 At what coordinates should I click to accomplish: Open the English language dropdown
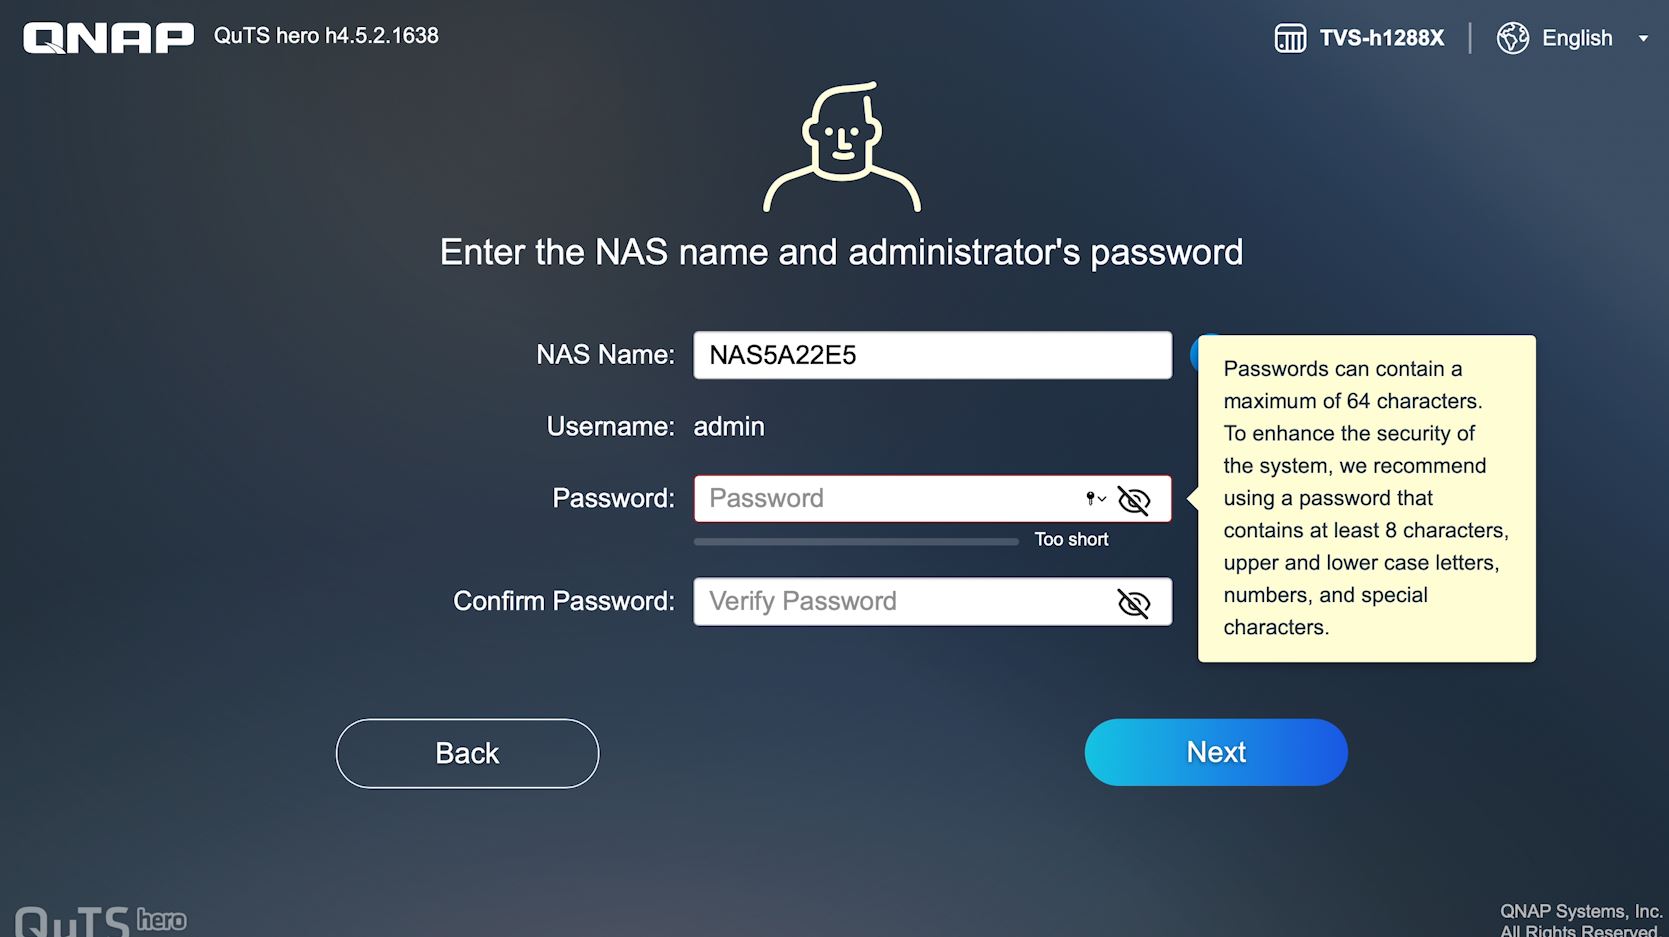pos(1577,38)
